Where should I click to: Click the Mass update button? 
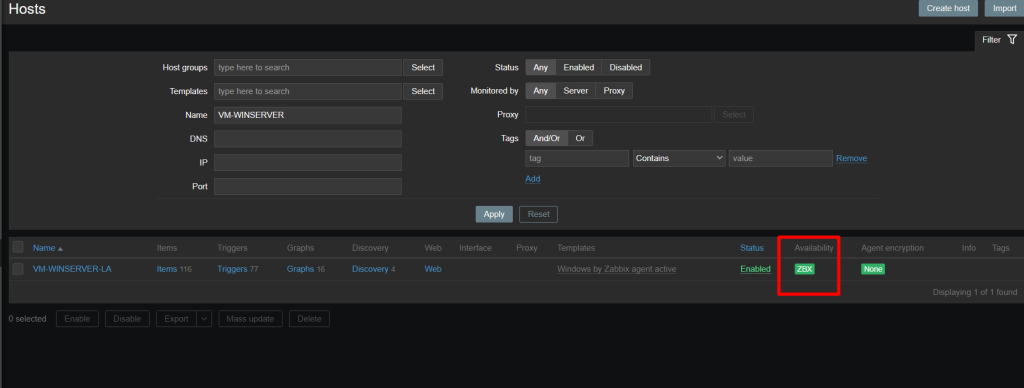(251, 319)
